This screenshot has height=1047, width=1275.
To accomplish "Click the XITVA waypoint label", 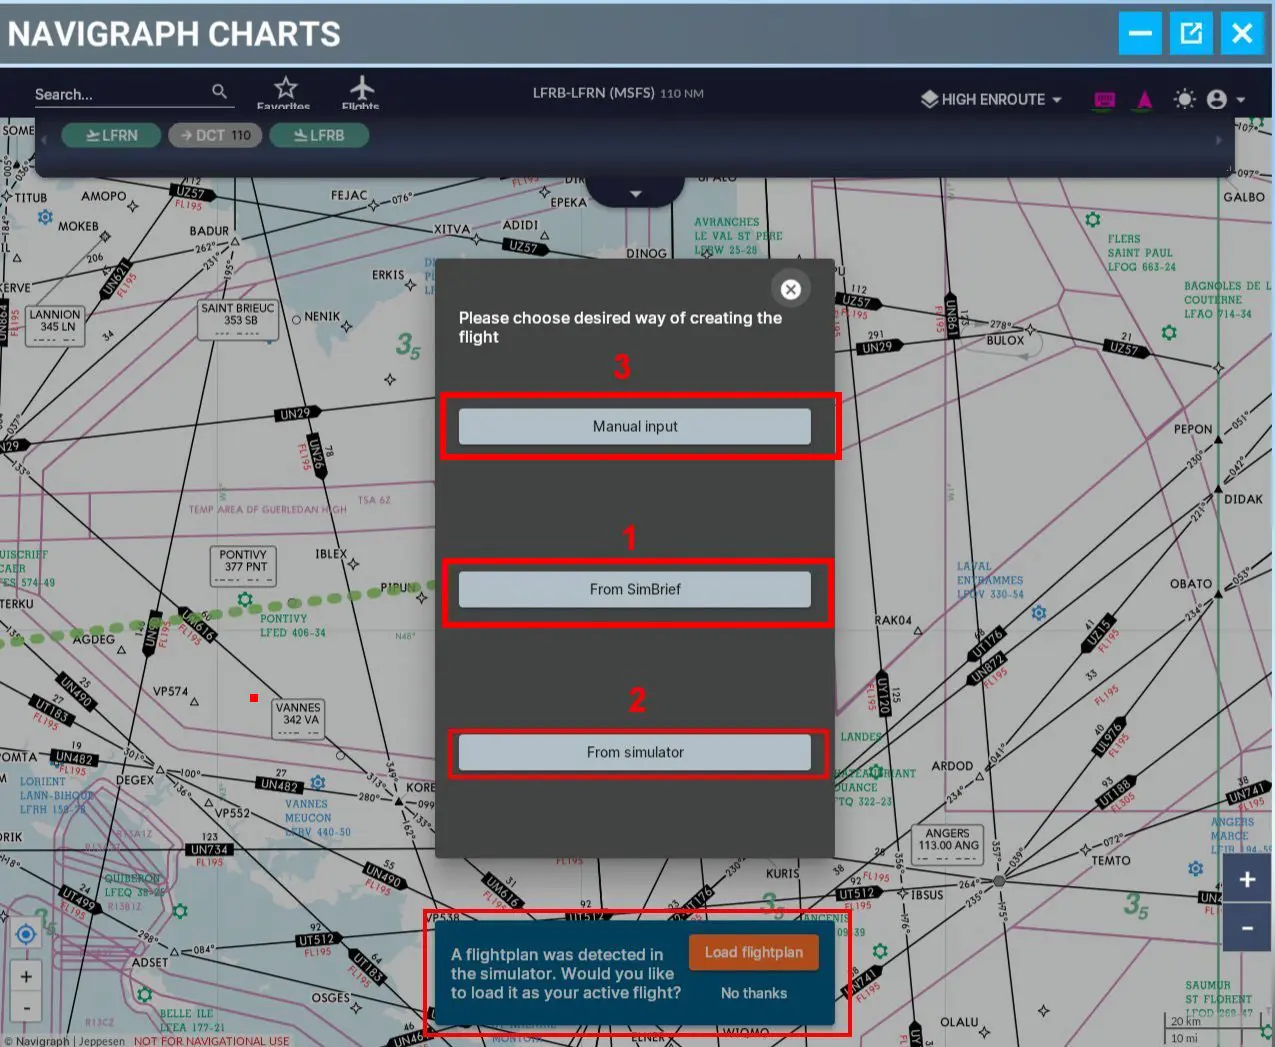I will tap(452, 229).
